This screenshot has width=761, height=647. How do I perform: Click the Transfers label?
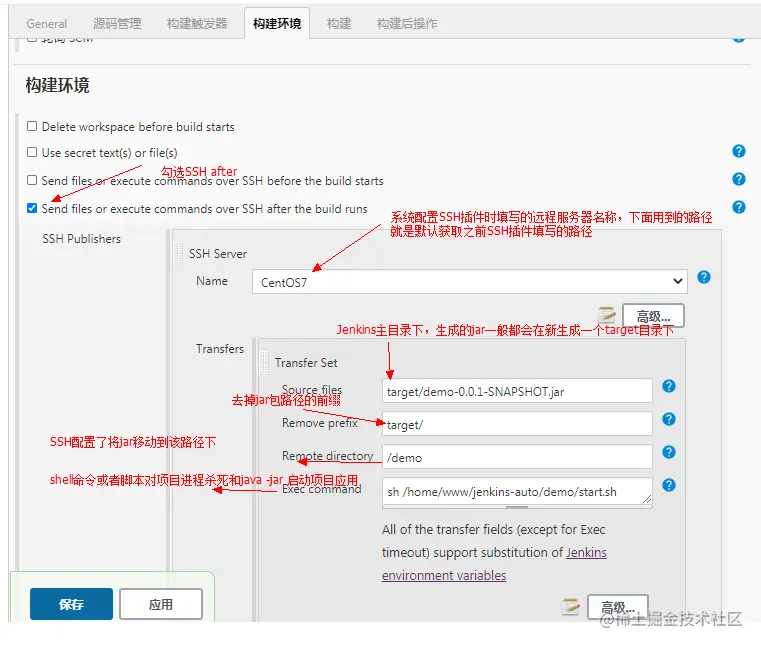[220, 349]
